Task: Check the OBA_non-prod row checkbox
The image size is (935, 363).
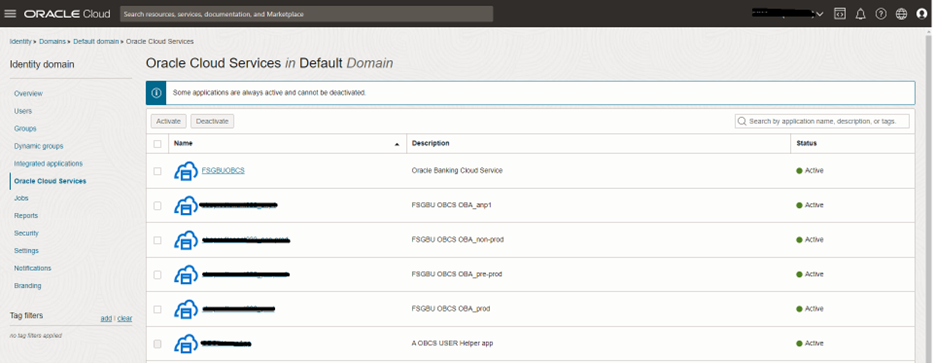Action: click(x=157, y=240)
